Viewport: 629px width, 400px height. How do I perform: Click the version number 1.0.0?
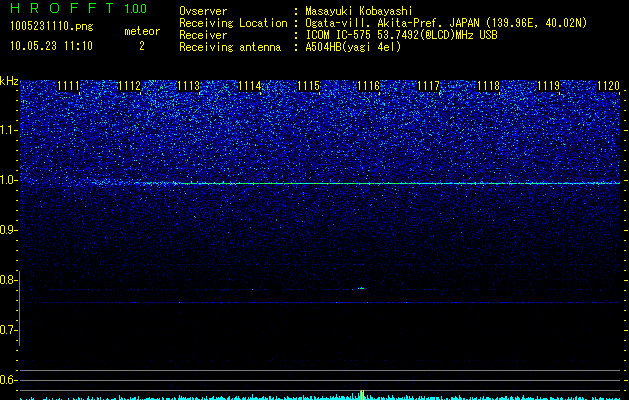click(x=136, y=9)
